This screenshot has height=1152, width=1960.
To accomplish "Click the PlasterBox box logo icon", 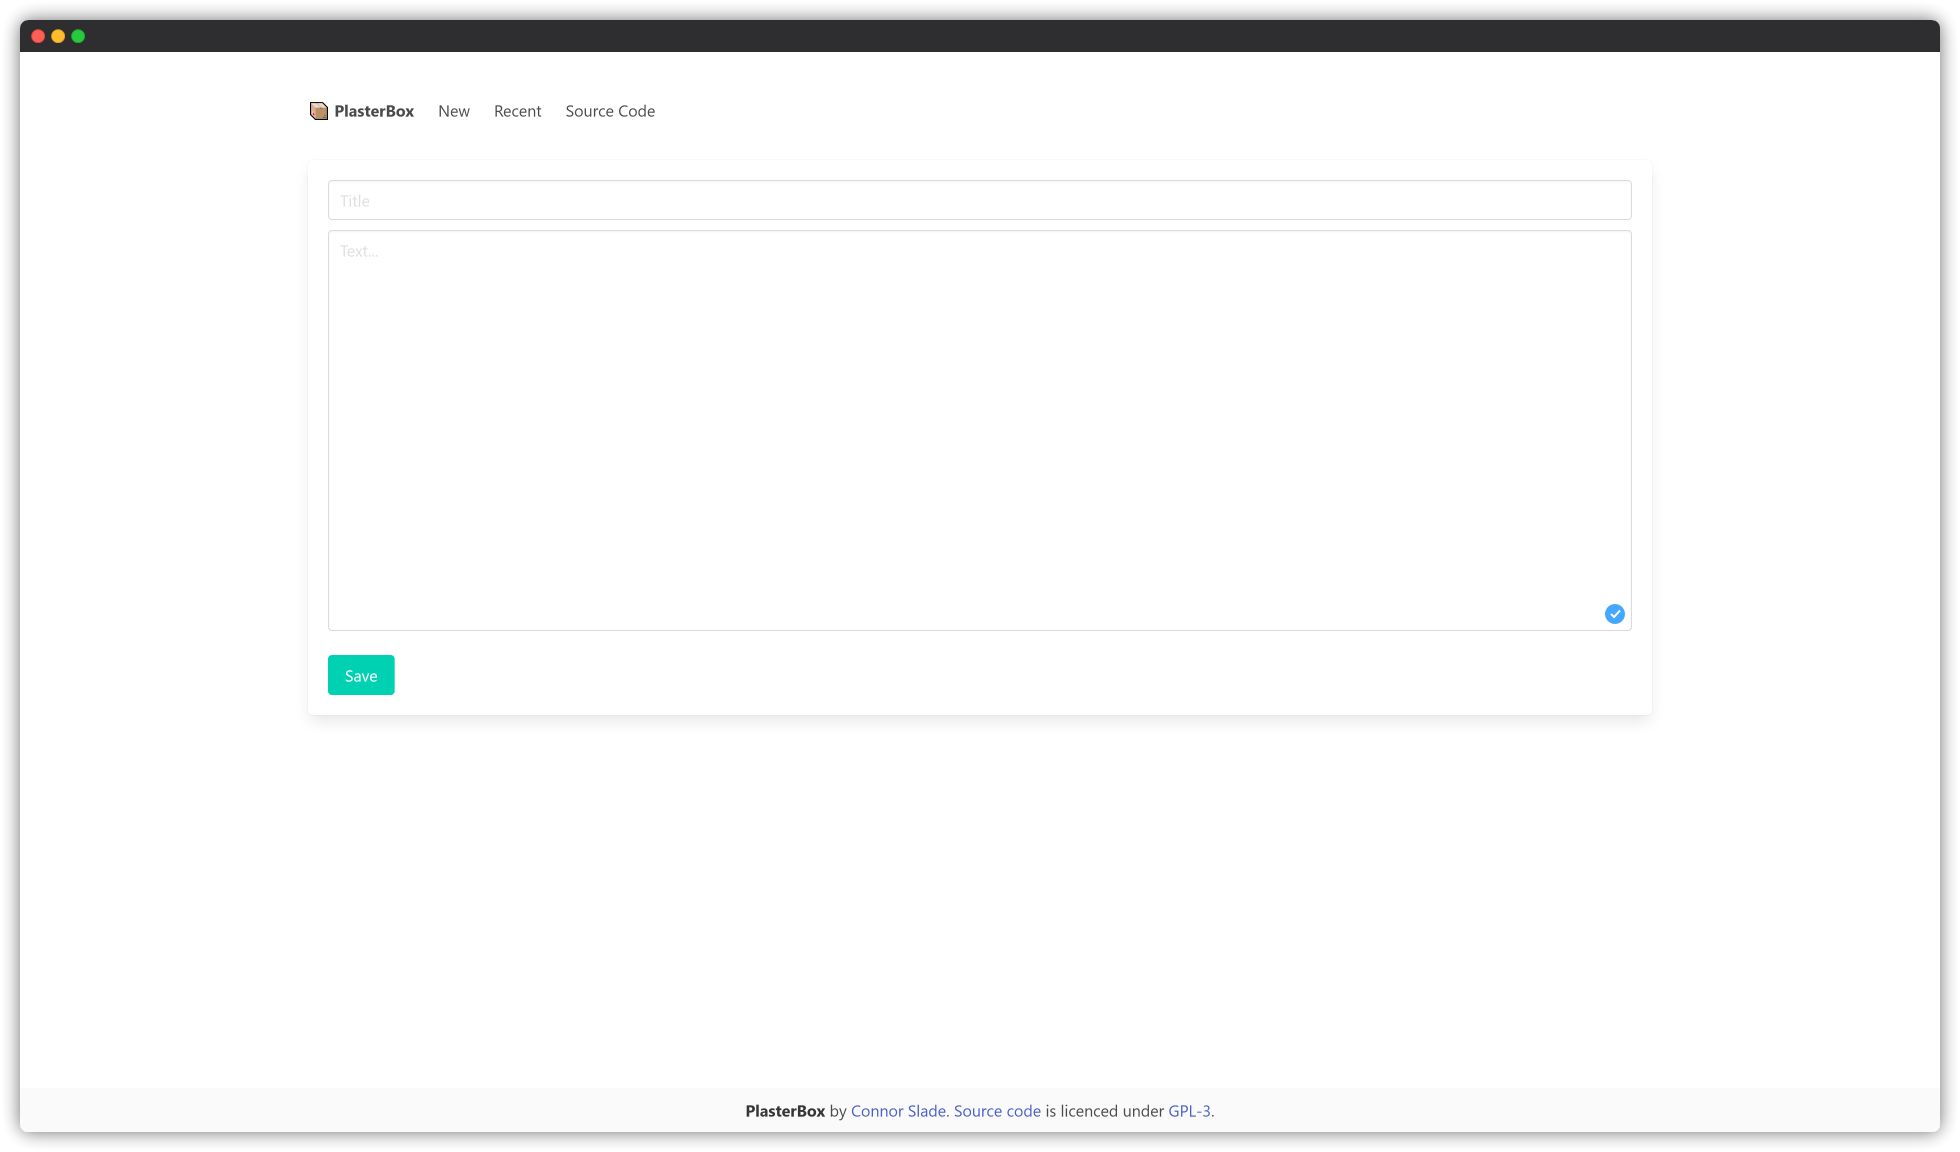I will pos(319,111).
